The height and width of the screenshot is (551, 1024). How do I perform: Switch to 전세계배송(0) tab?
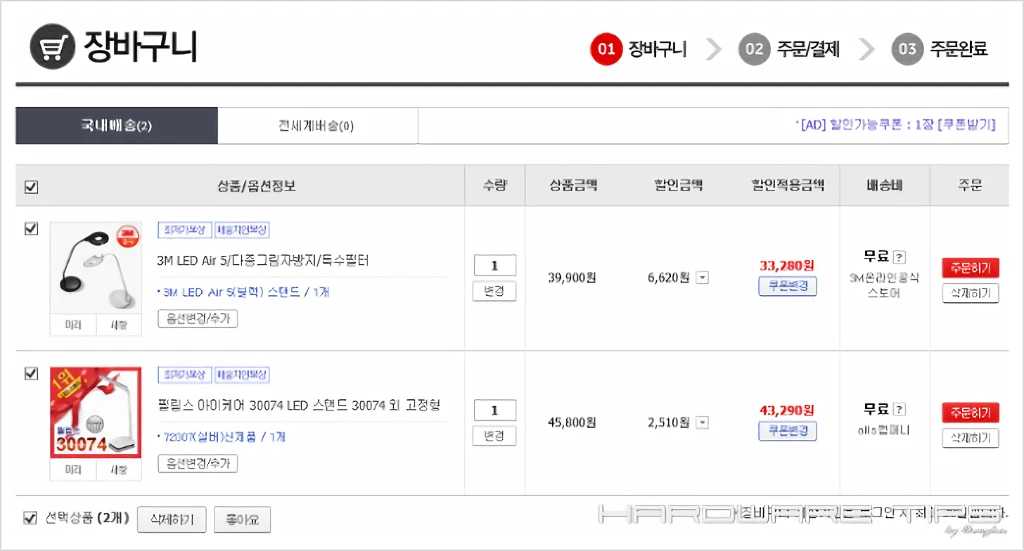click(x=317, y=125)
